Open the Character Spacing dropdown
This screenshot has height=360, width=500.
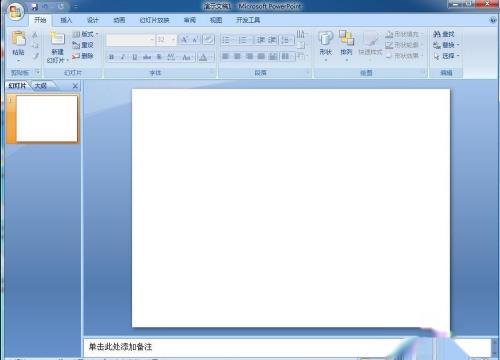(x=172, y=57)
